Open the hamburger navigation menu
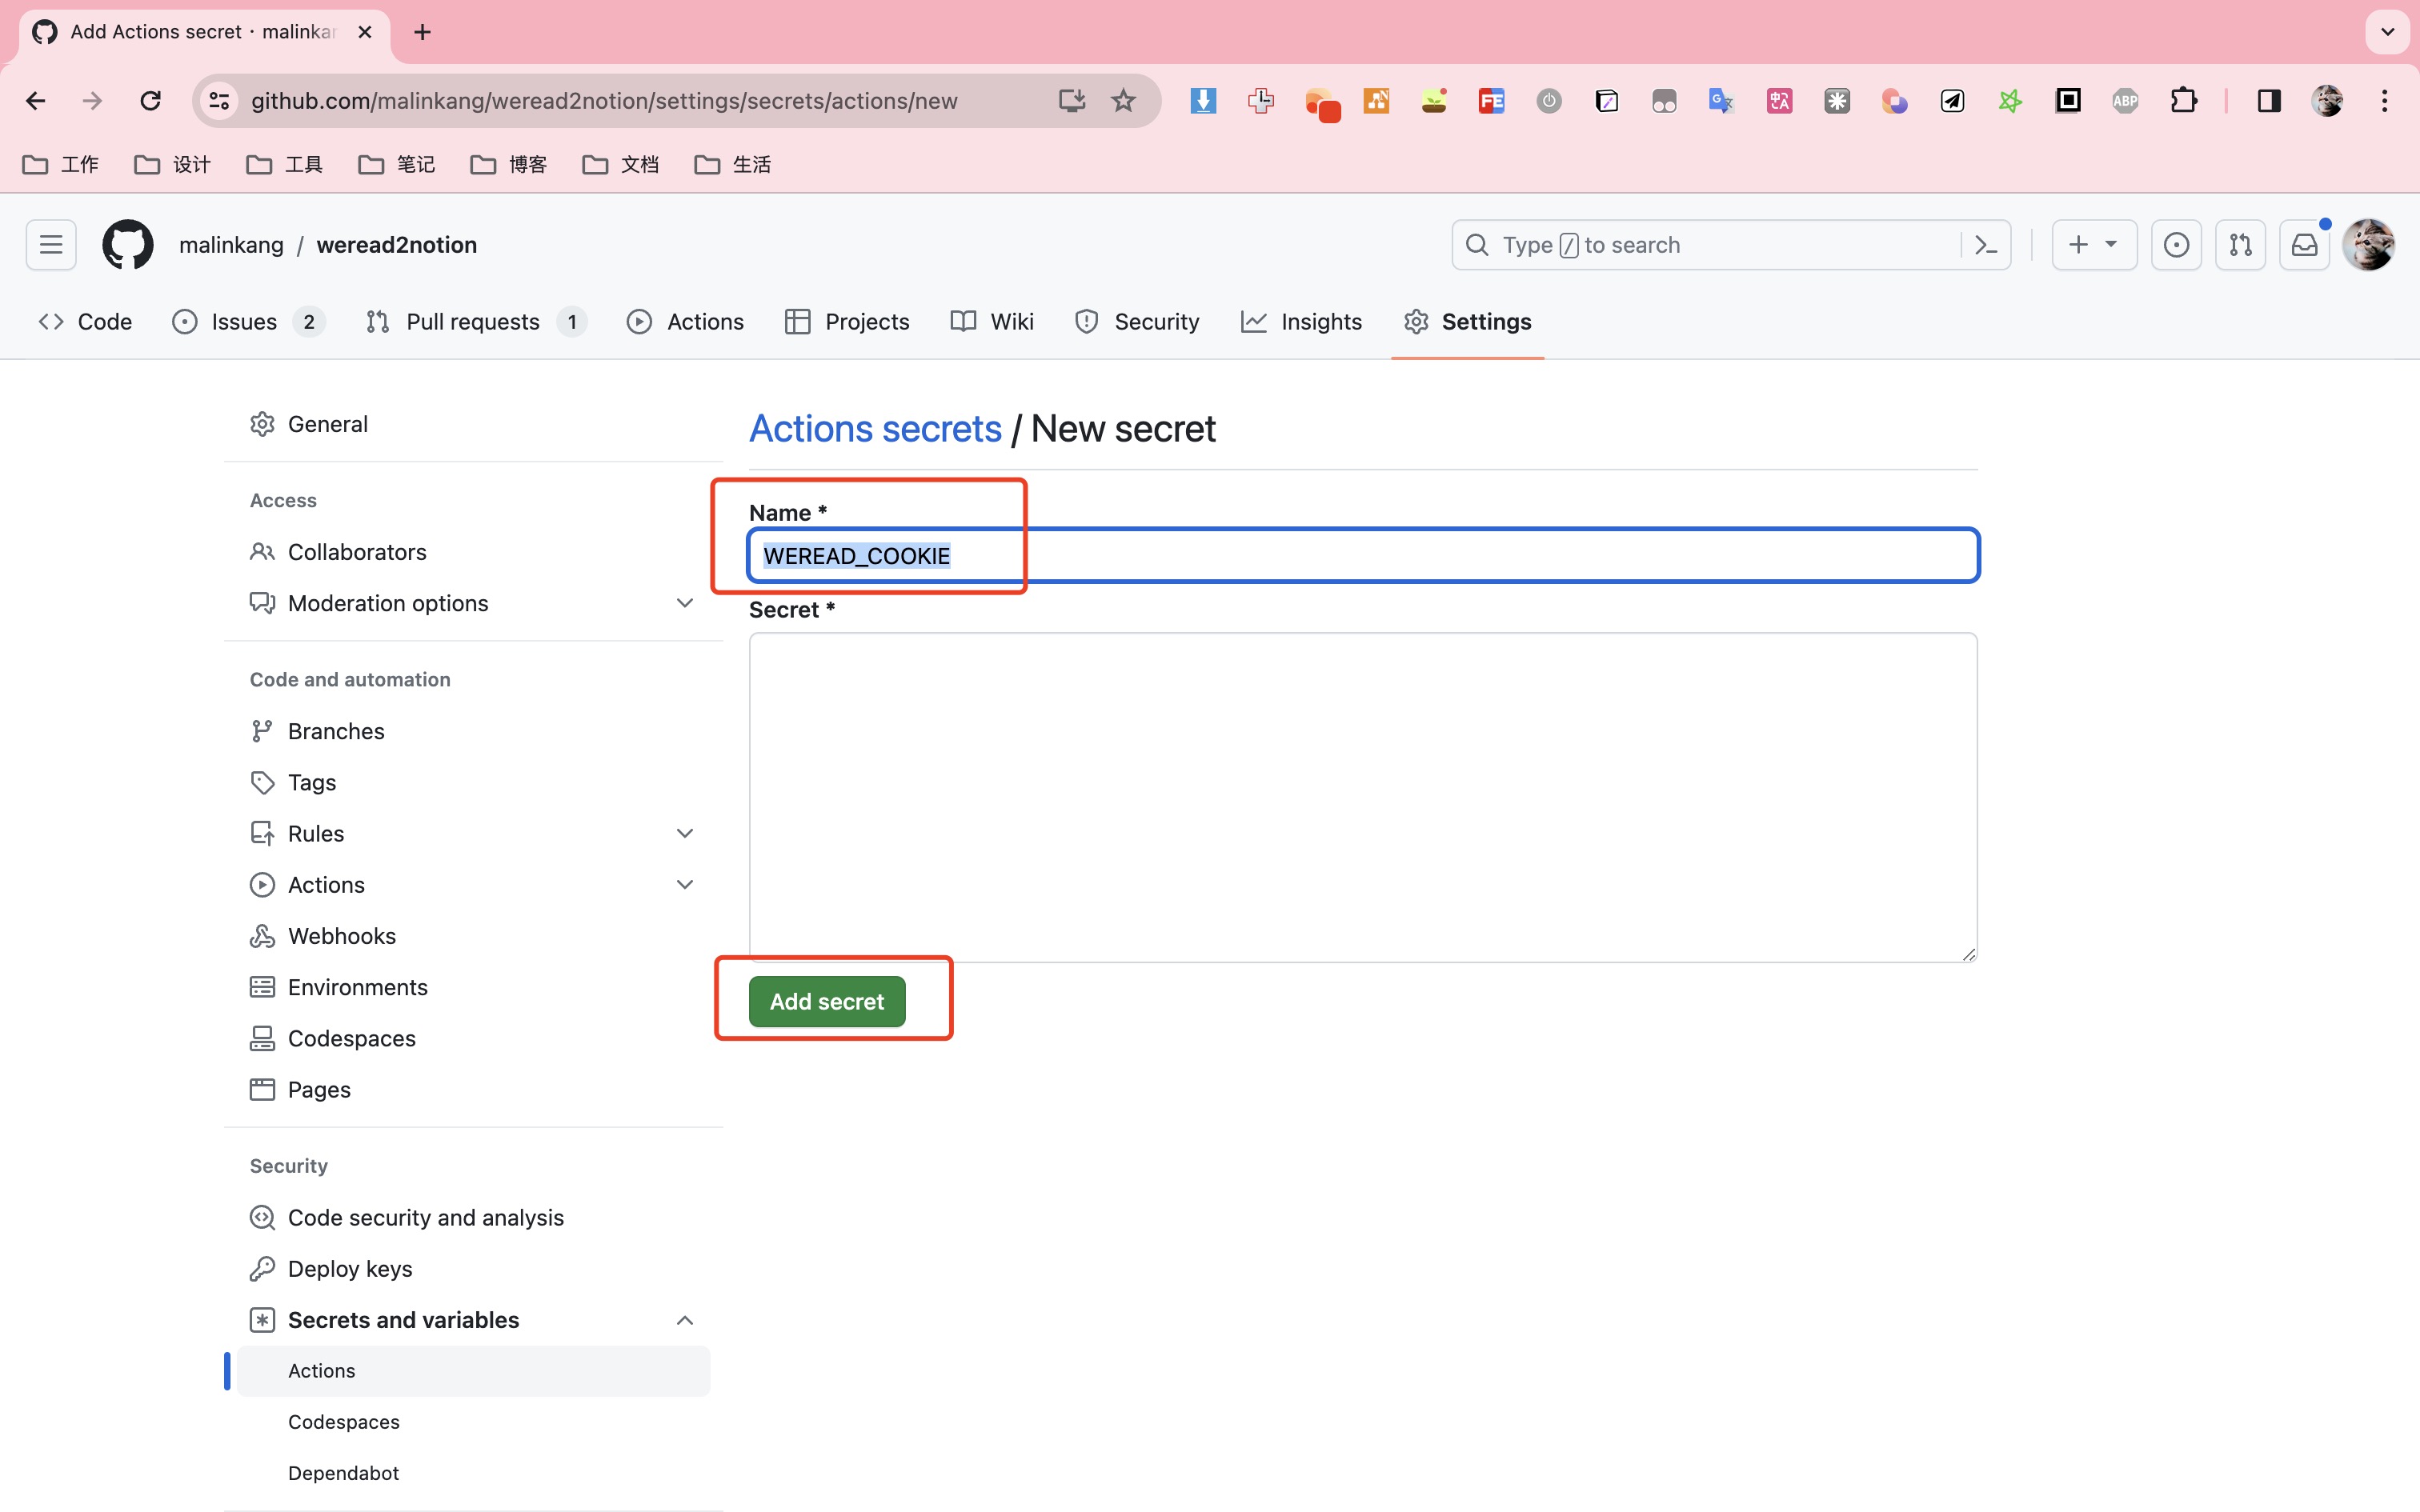2420x1512 pixels. tap(51, 245)
